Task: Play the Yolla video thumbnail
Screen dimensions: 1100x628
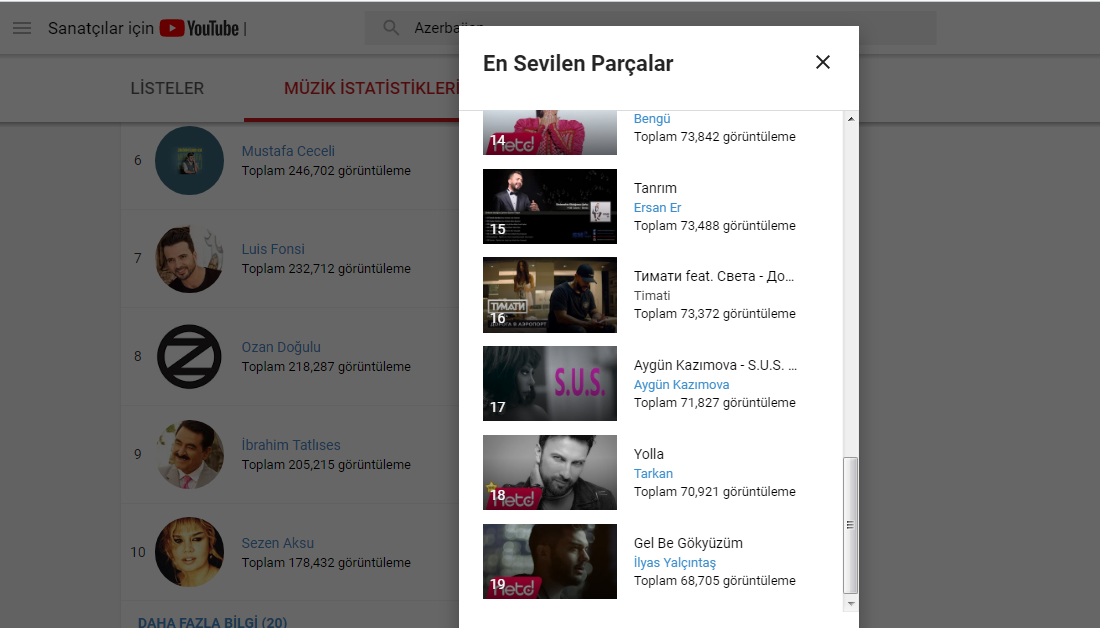Action: (550, 472)
